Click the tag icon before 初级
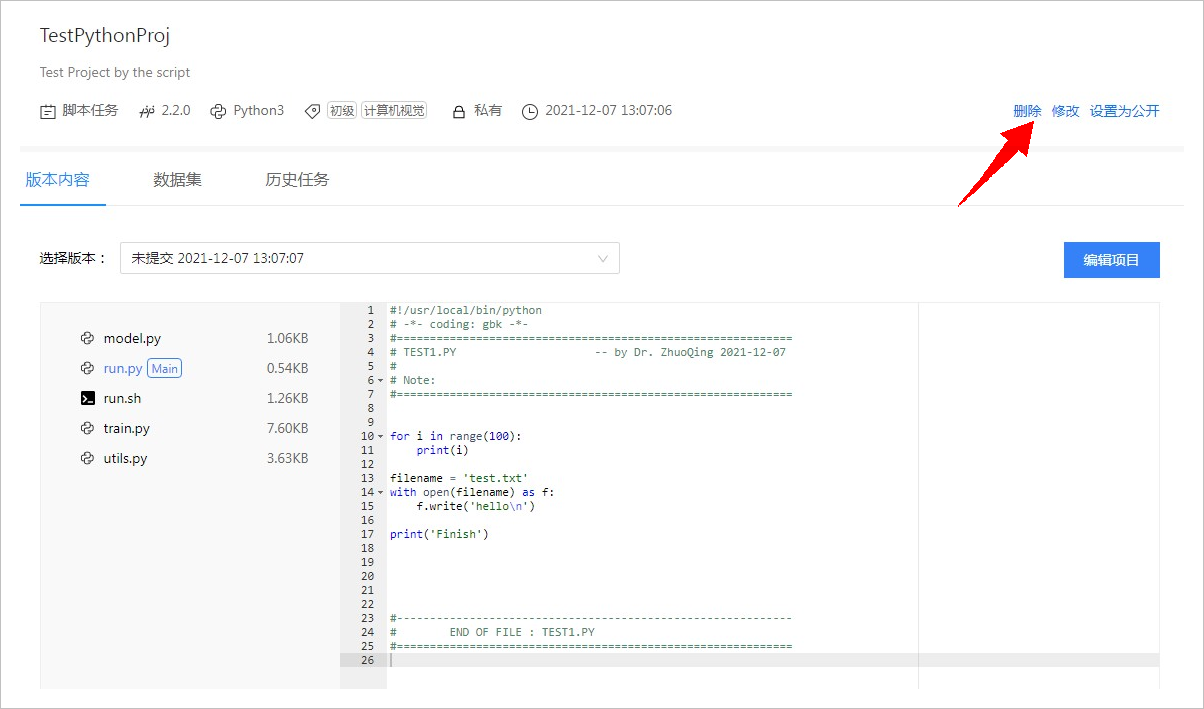Viewport: 1204px width, 709px height. 312,111
